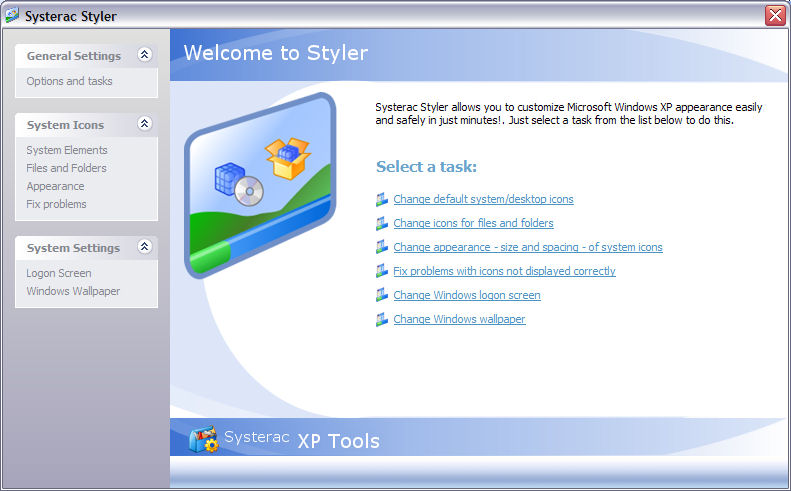The width and height of the screenshot is (791, 491).
Task: Open Change Windows wallpaper link
Action: pos(459,319)
